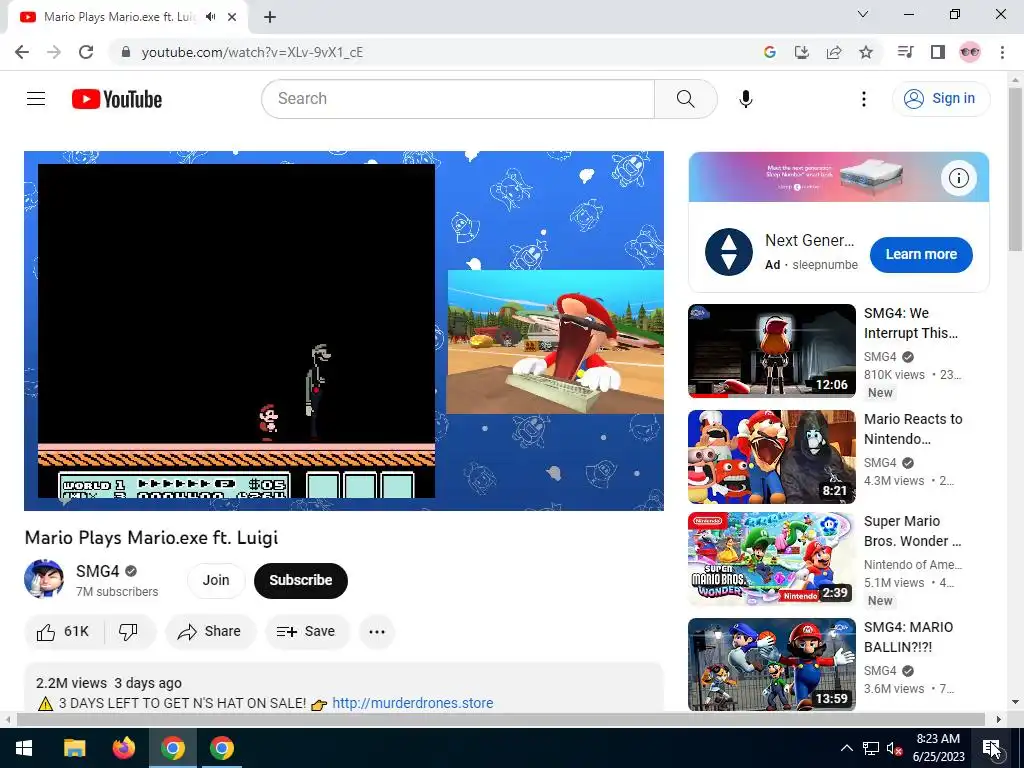Screen dimensions: 1024x768
Task: Open Chrome three-dot menu
Action: 1002,52
